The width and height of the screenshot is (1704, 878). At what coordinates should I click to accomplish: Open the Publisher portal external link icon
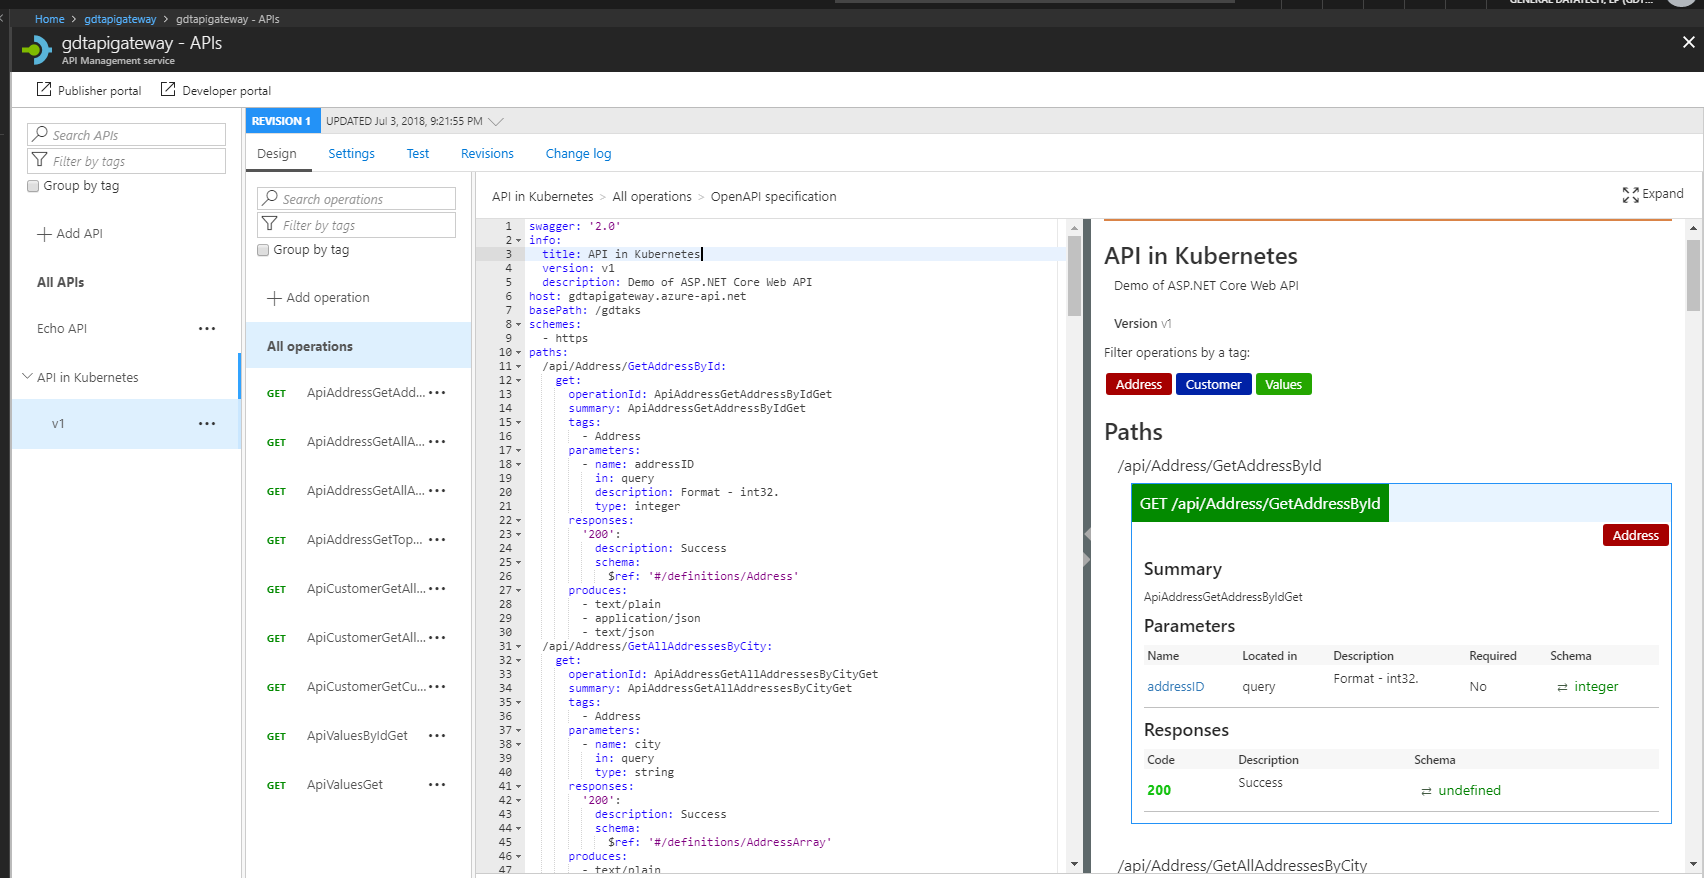point(44,90)
